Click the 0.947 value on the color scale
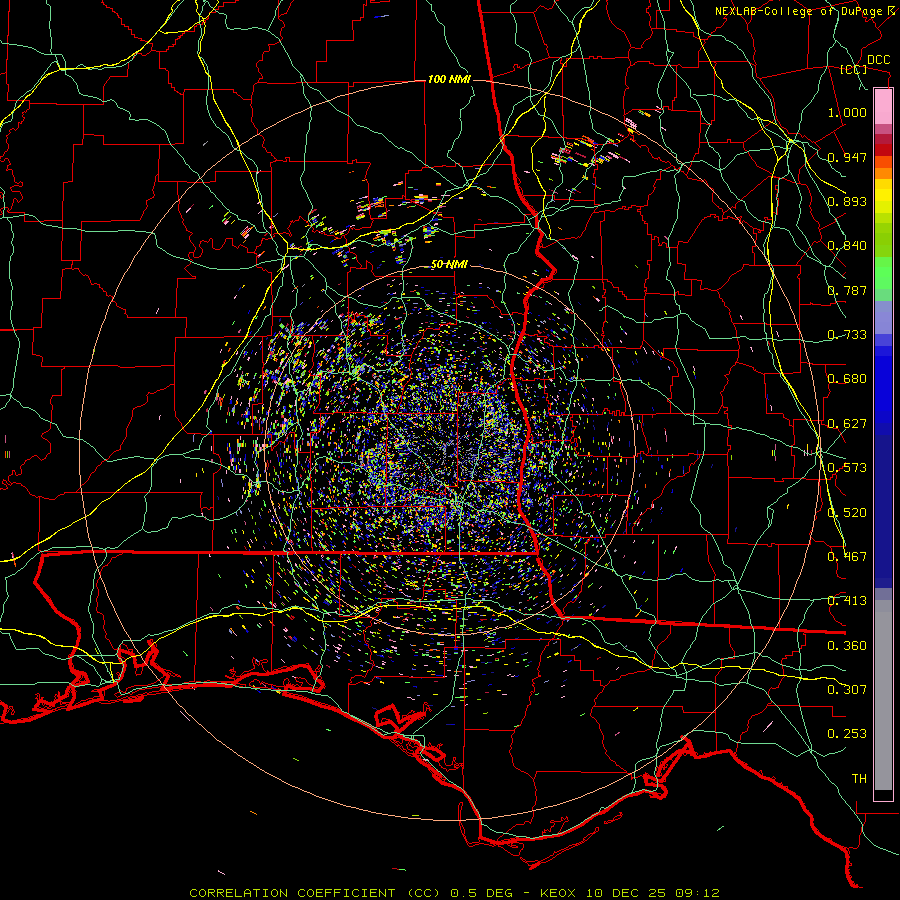Viewport: 900px width, 900px height. (x=847, y=157)
